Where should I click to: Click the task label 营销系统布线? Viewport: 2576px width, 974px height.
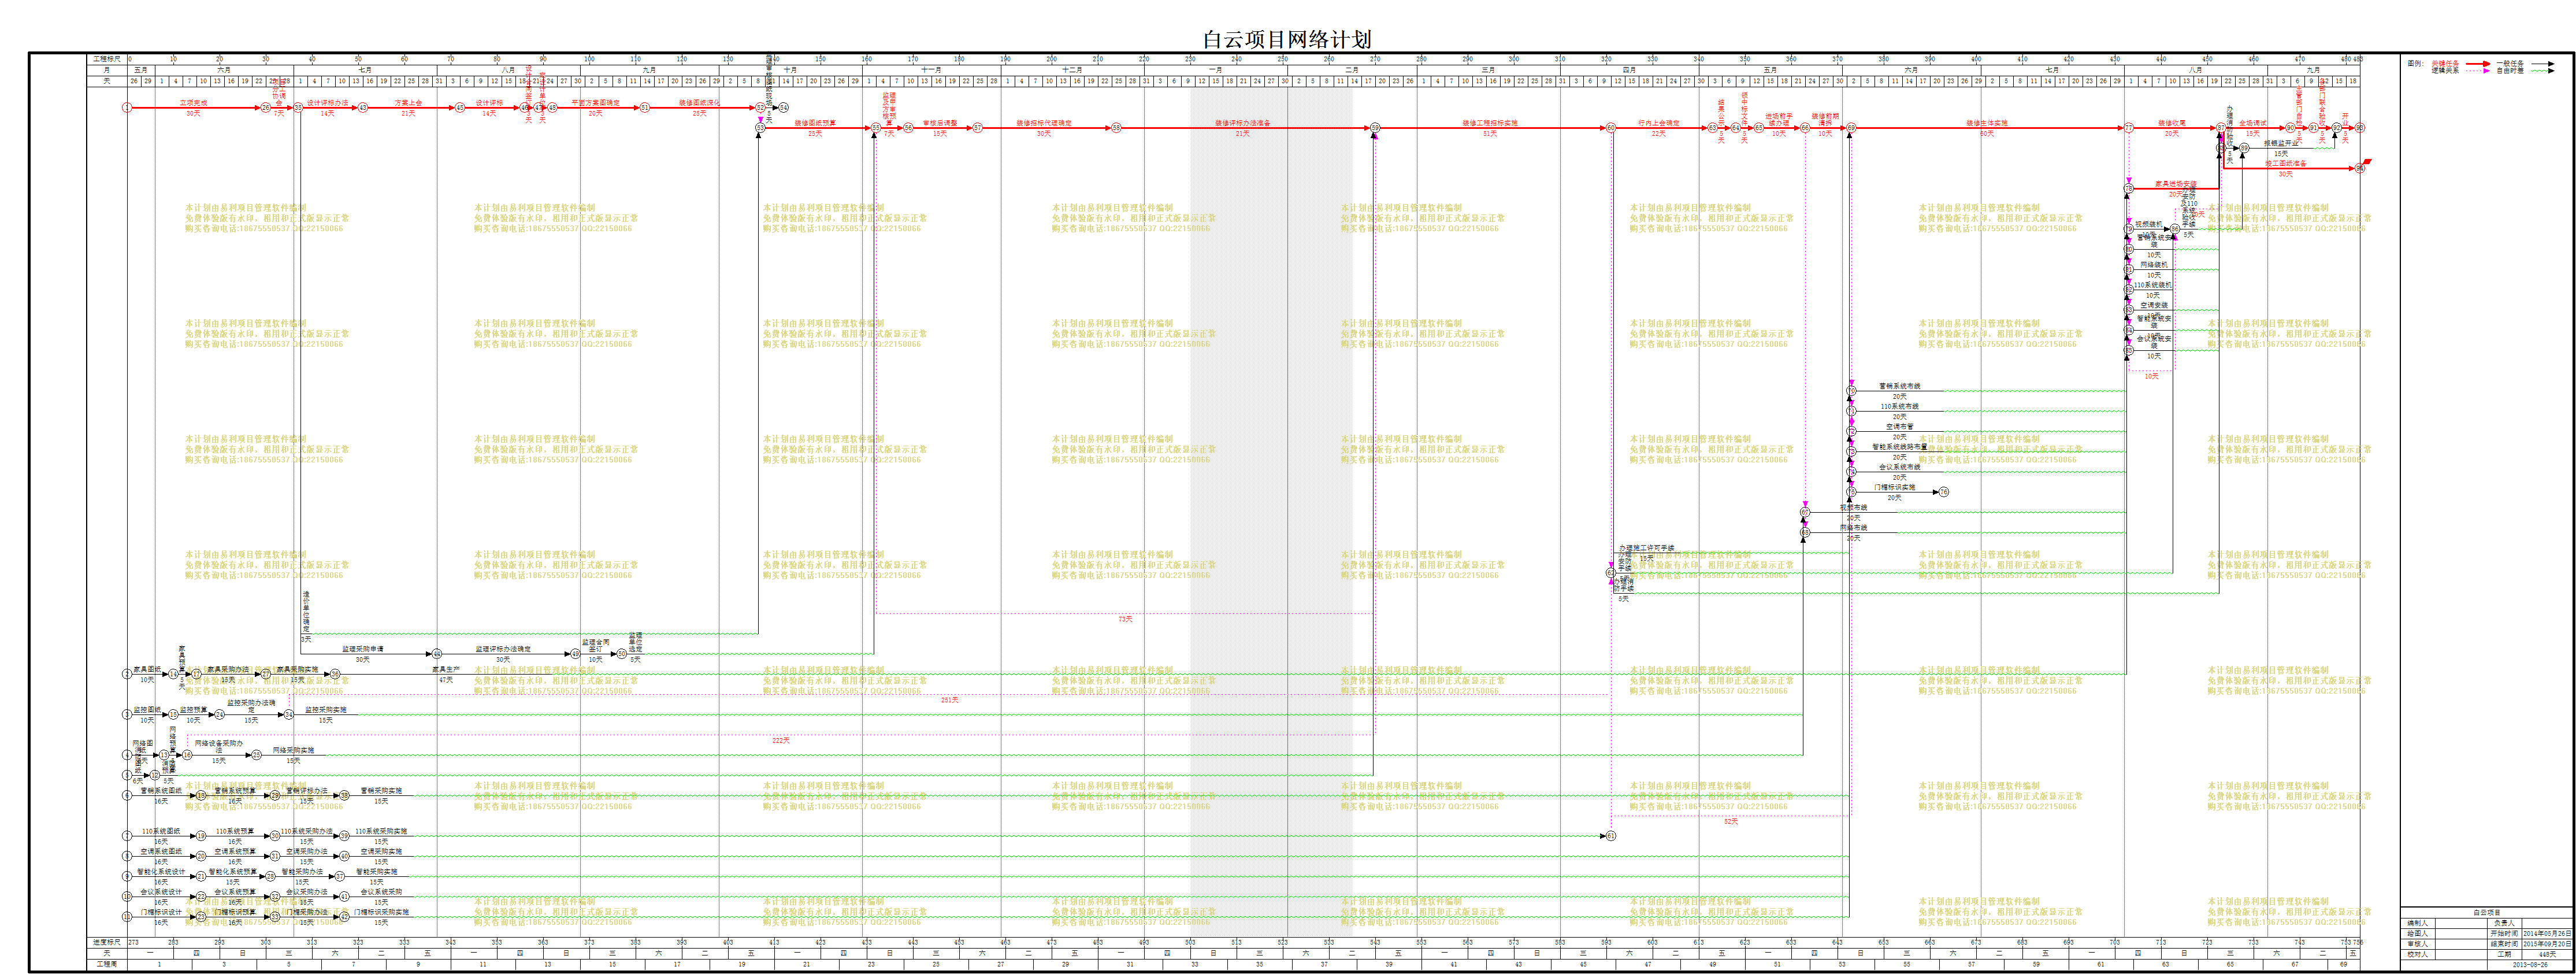(x=1900, y=386)
